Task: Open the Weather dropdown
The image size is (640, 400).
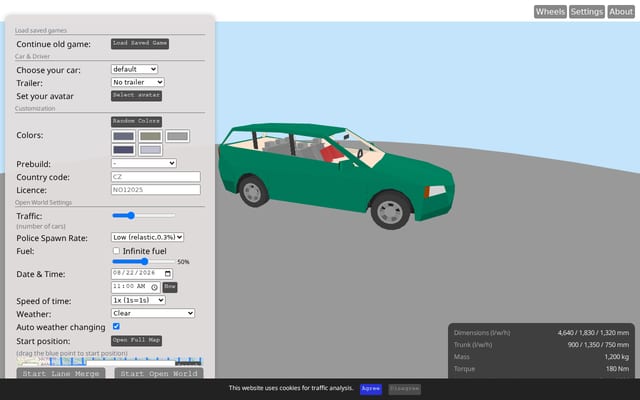Action: [x=153, y=313]
